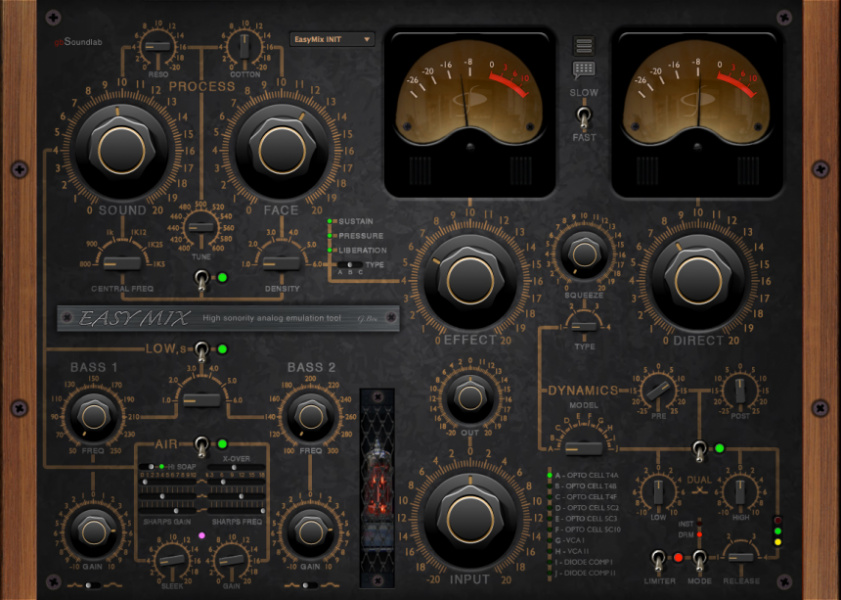
Task: Click the SUSTAIN indicator LED
Action: click(330, 221)
